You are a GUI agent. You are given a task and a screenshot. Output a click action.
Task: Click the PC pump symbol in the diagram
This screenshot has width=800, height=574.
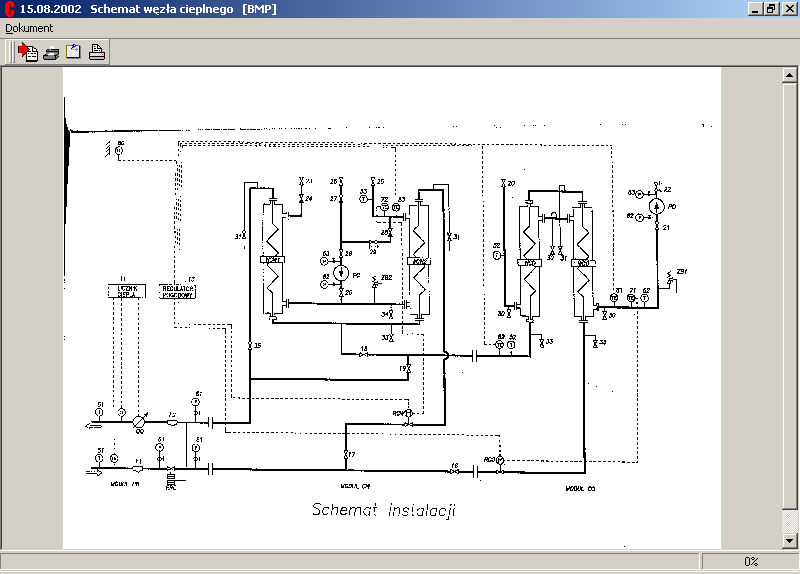(341, 273)
